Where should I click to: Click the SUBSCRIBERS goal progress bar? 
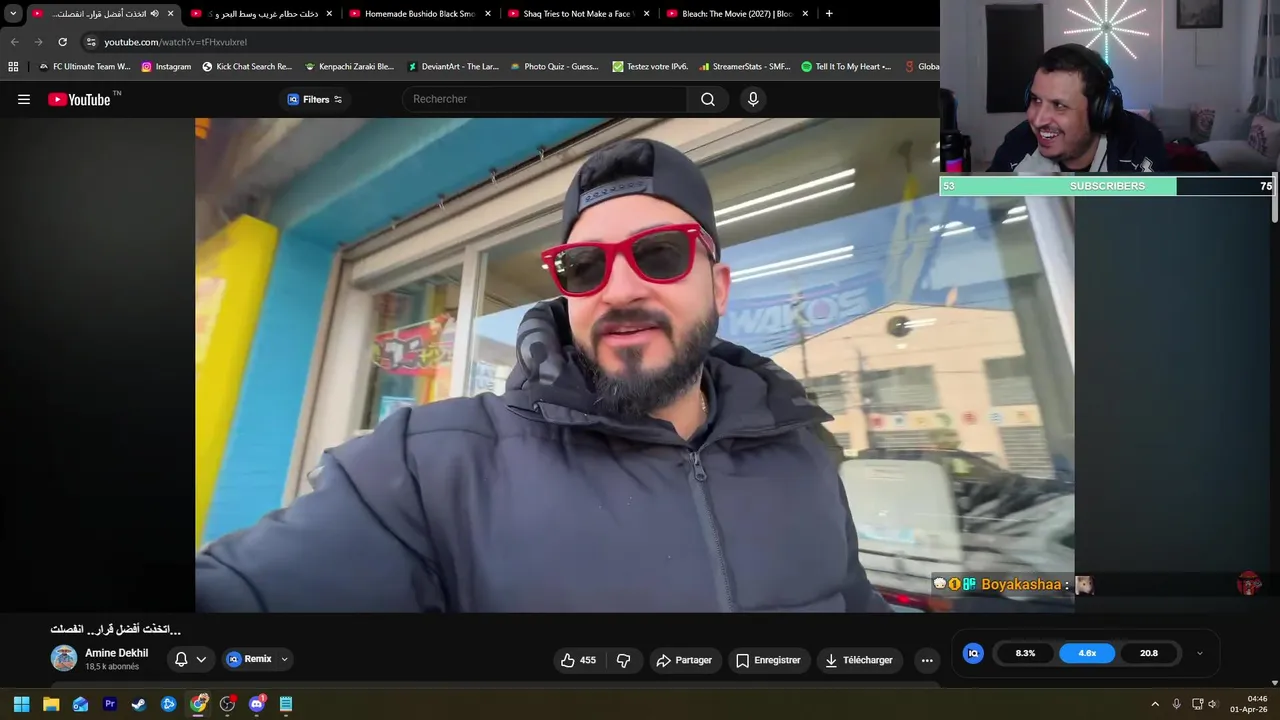coord(1107,186)
